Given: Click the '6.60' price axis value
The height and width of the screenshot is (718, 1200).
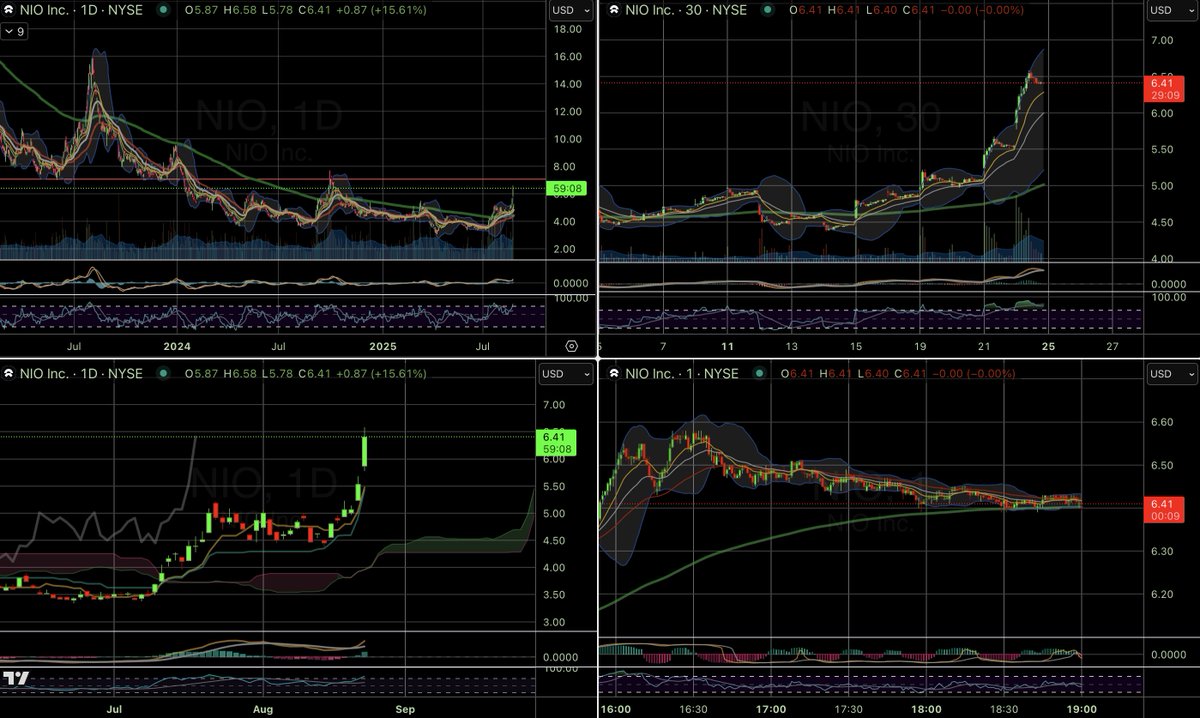Looking at the screenshot, I should click(1162, 423).
